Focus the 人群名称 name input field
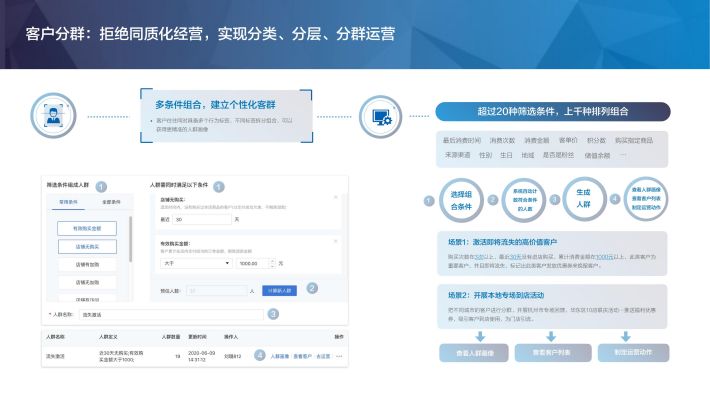The width and height of the screenshot is (710, 399). point(171,314)
